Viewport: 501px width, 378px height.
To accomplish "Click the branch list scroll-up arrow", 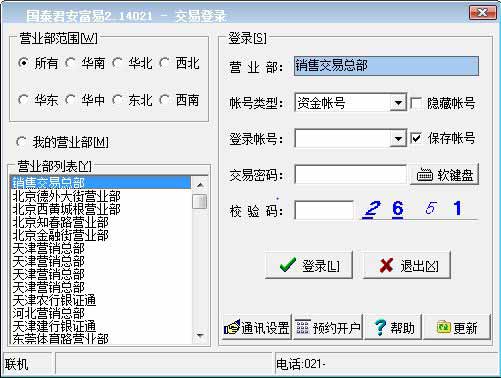I will coord(200,185).
